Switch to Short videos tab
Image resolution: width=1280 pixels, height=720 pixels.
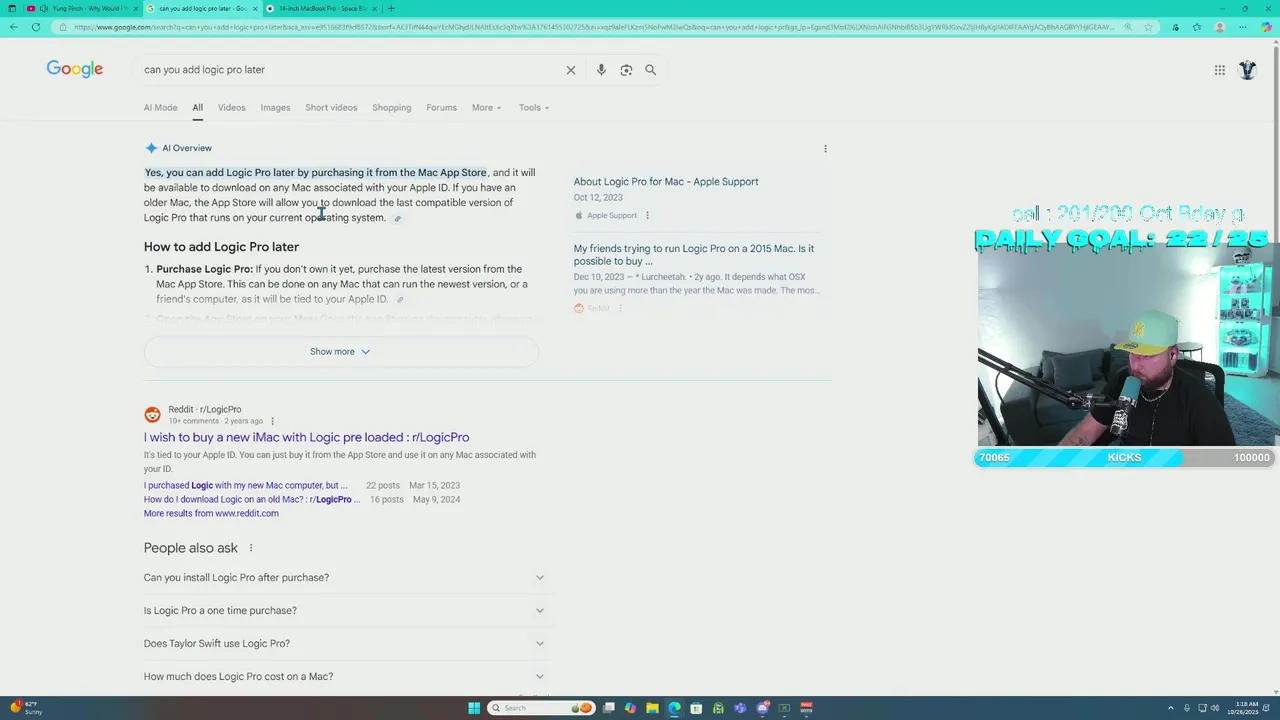click(x=331, y=108)
